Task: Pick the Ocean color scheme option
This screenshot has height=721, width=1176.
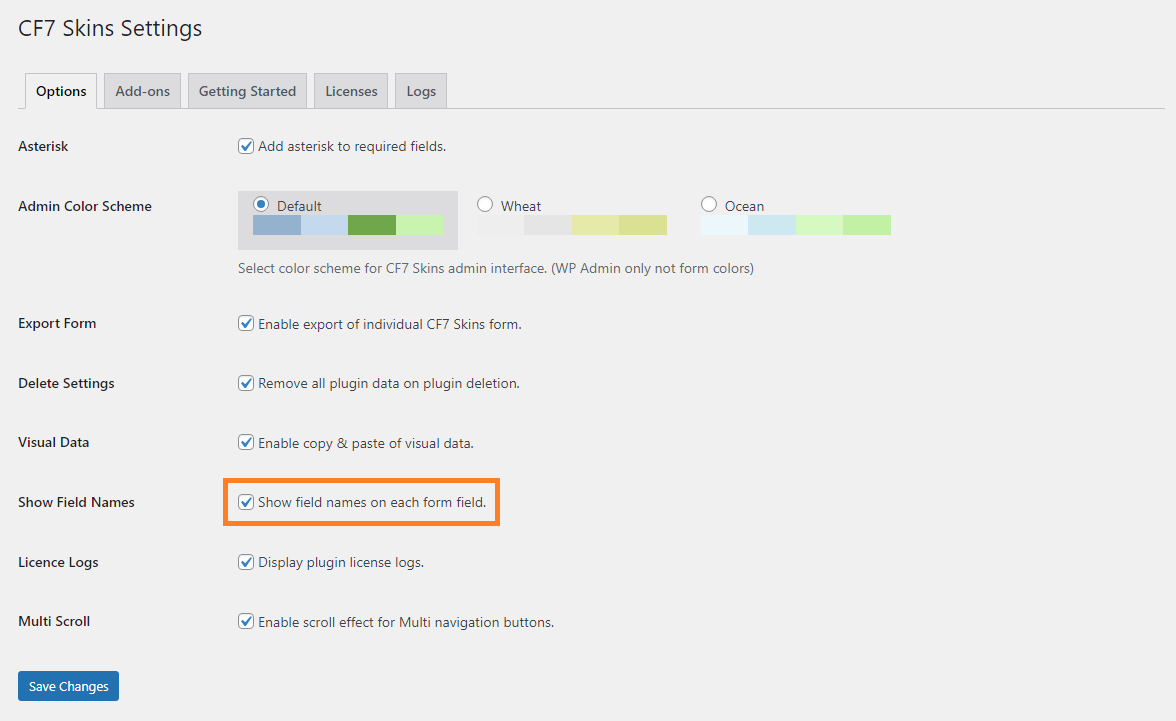Action: click(709, 204)
